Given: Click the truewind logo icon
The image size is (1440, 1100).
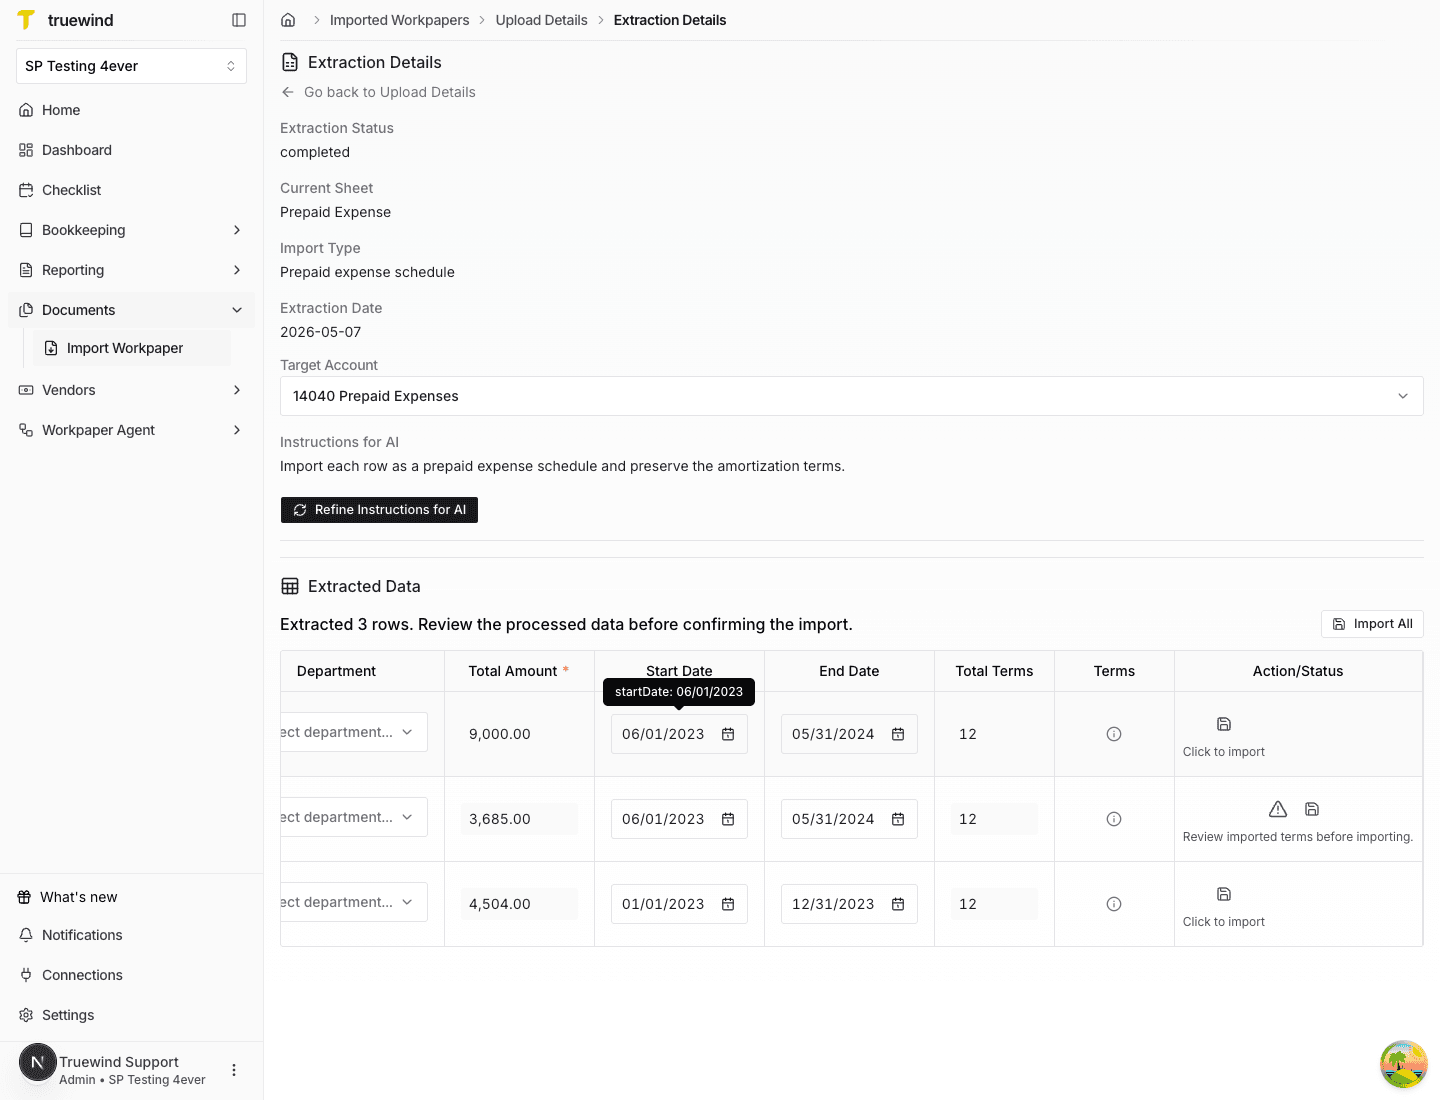Looking at the screenshot, I should [26, 20].
